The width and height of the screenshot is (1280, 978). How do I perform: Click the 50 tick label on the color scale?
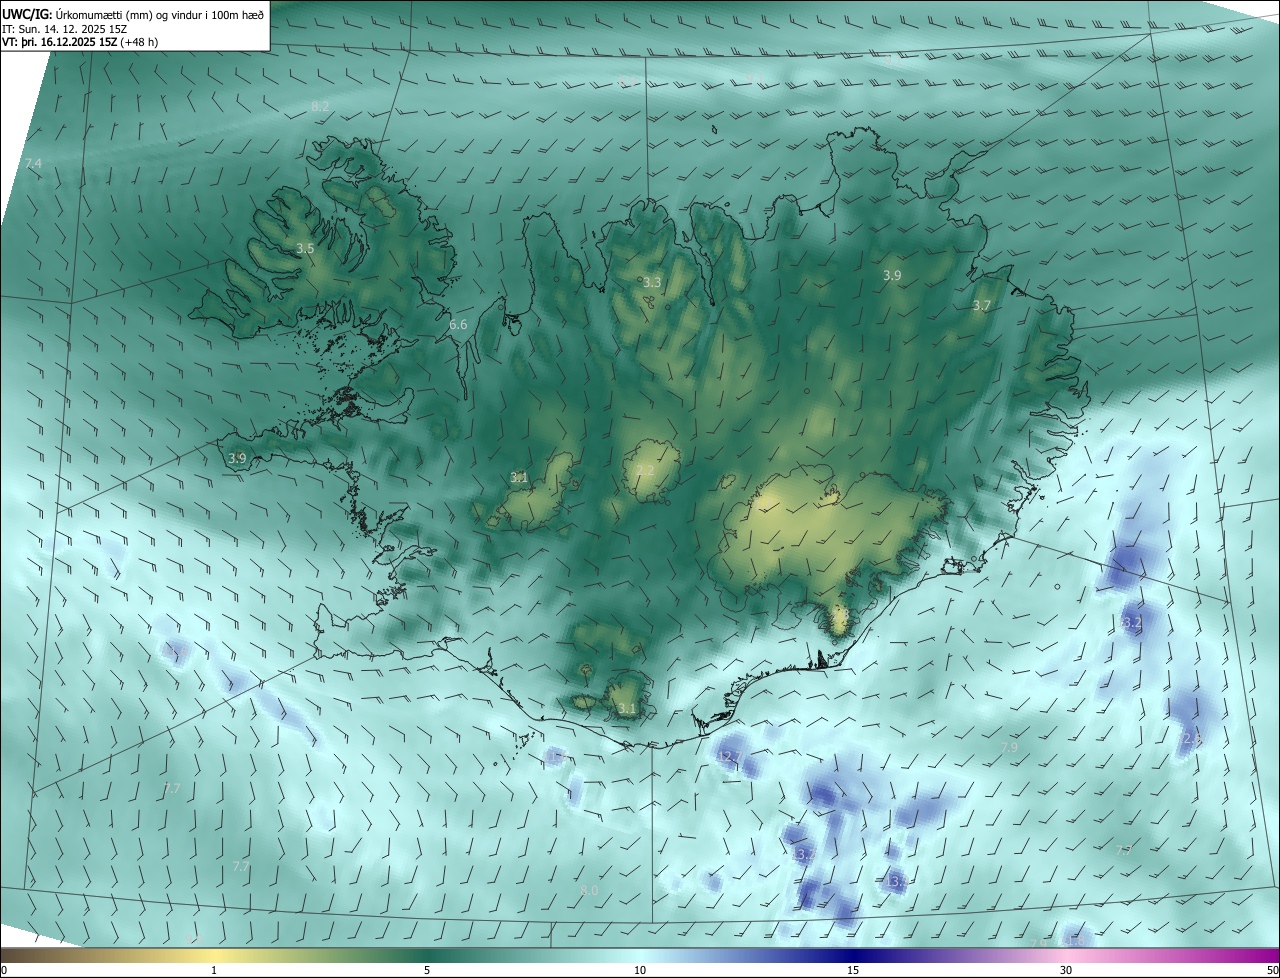[1271, 970]
